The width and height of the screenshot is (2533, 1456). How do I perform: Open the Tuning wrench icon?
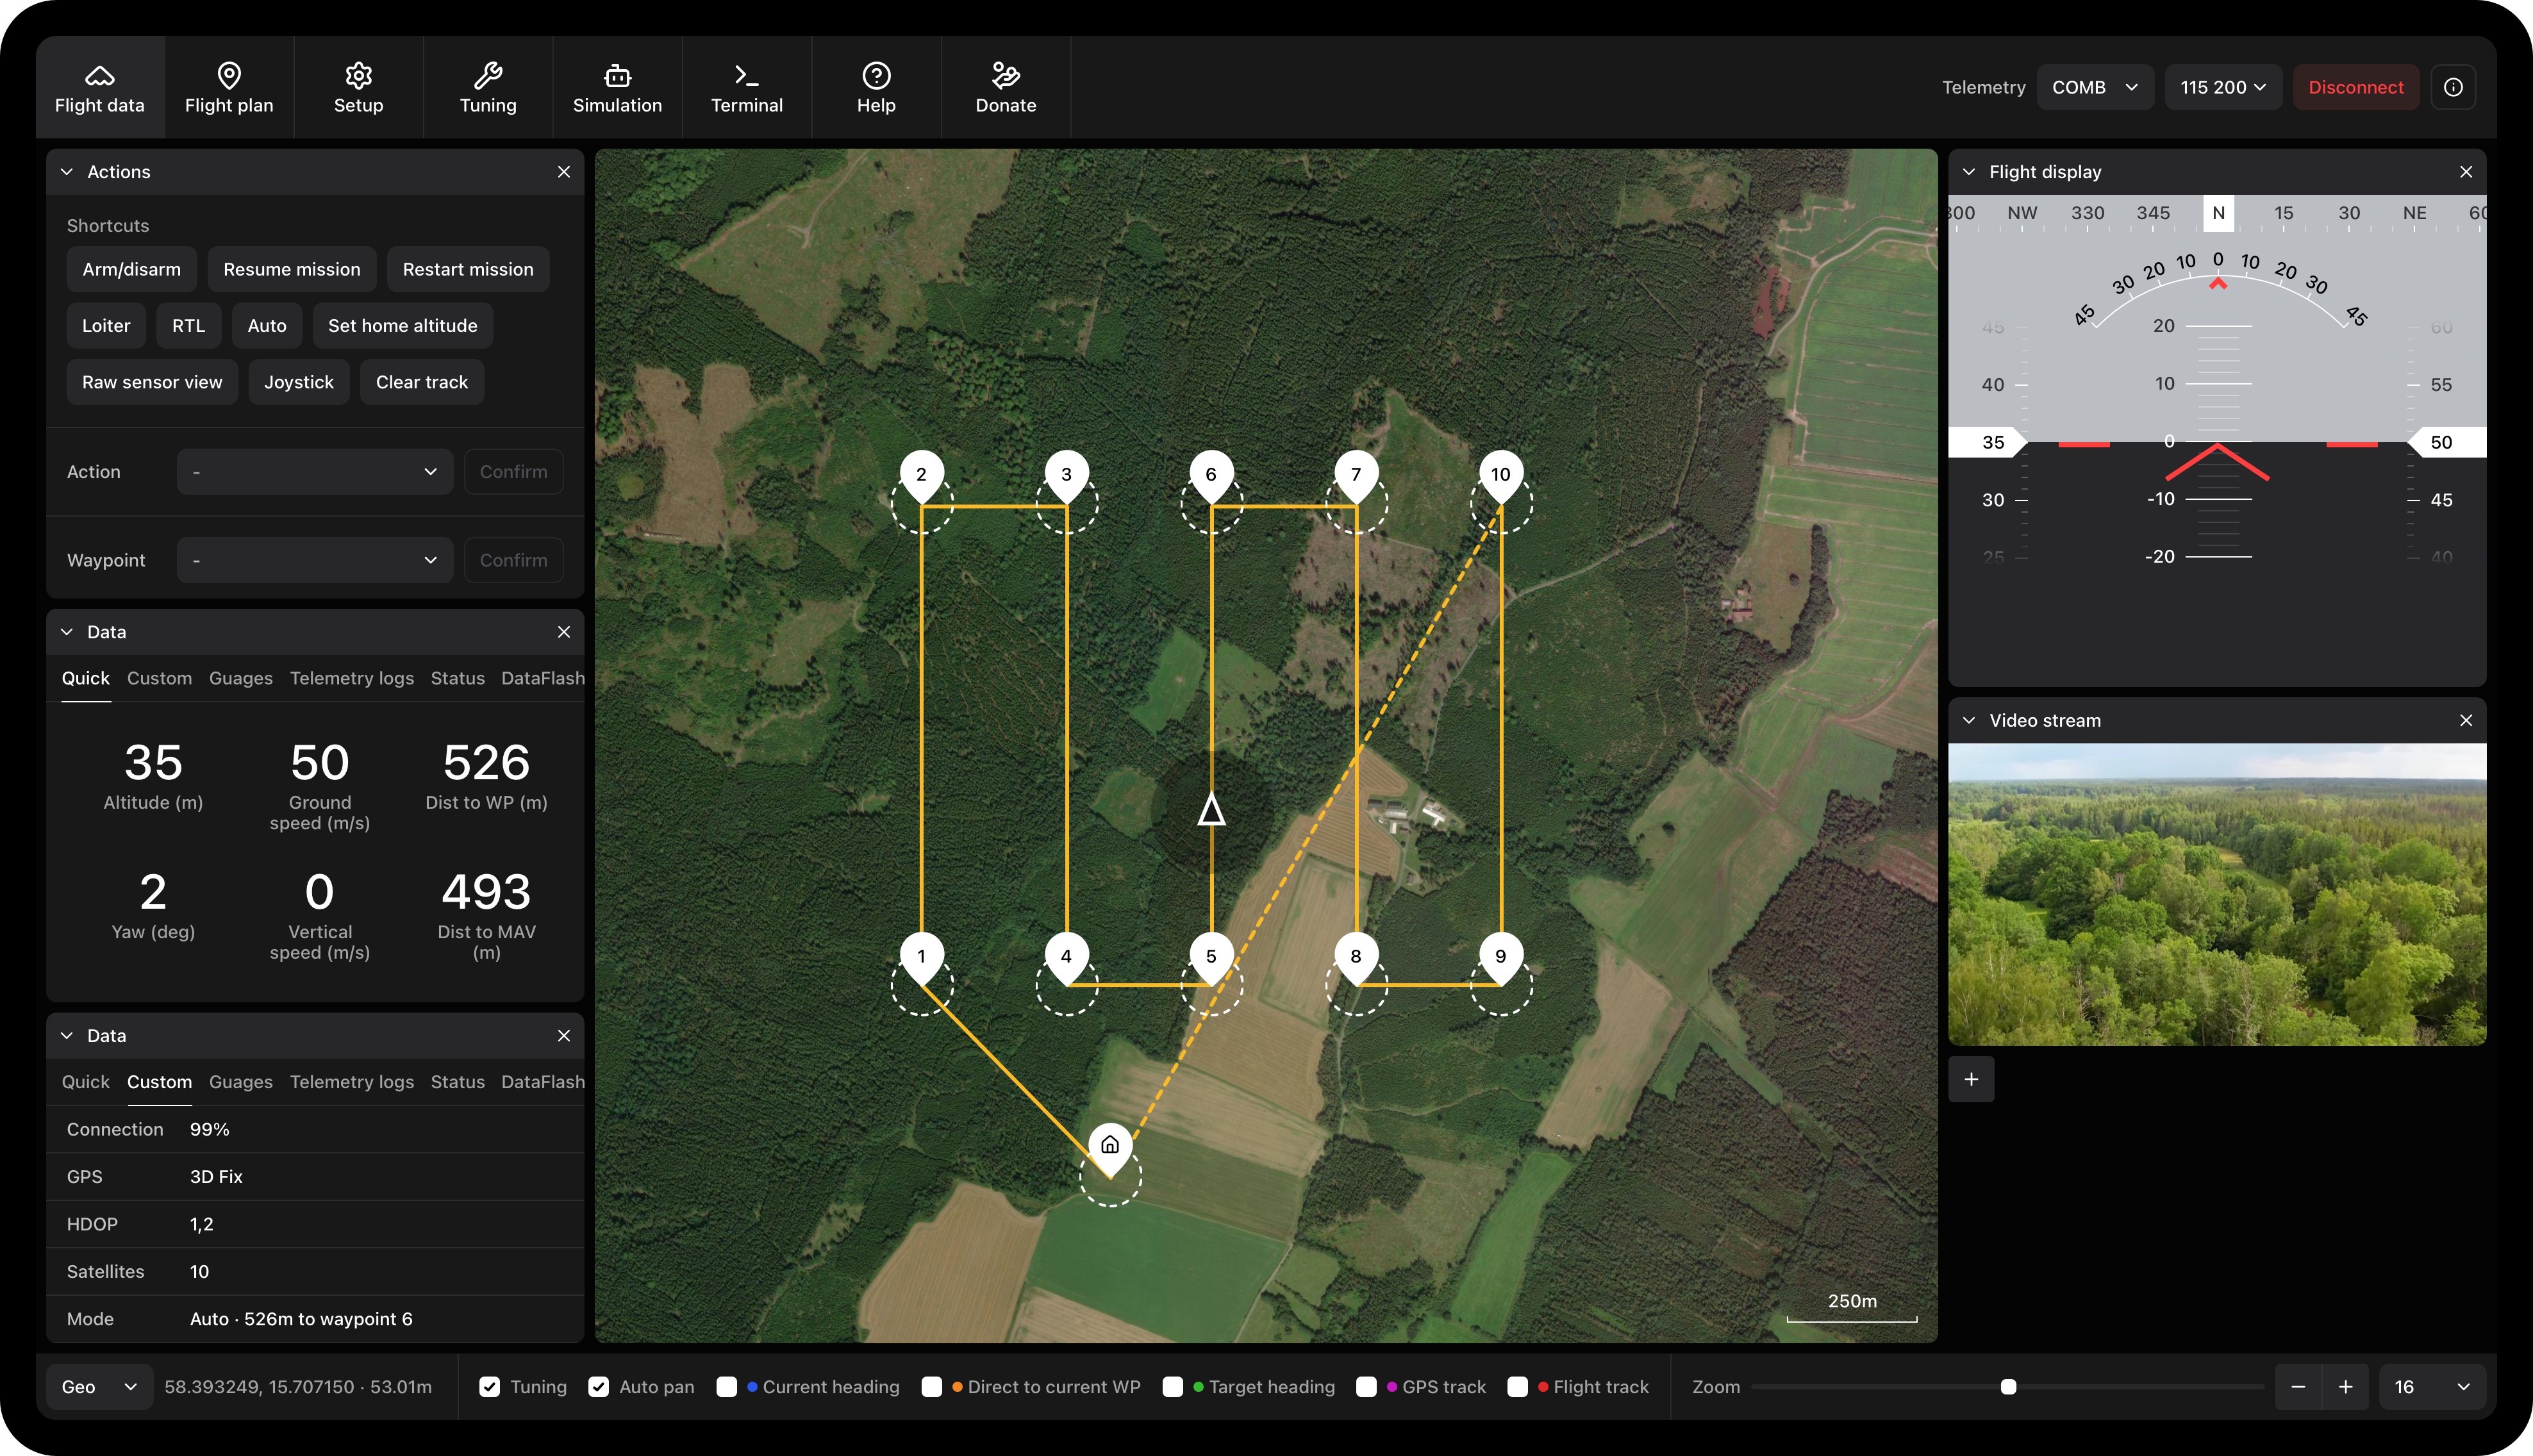coord(487,76)
